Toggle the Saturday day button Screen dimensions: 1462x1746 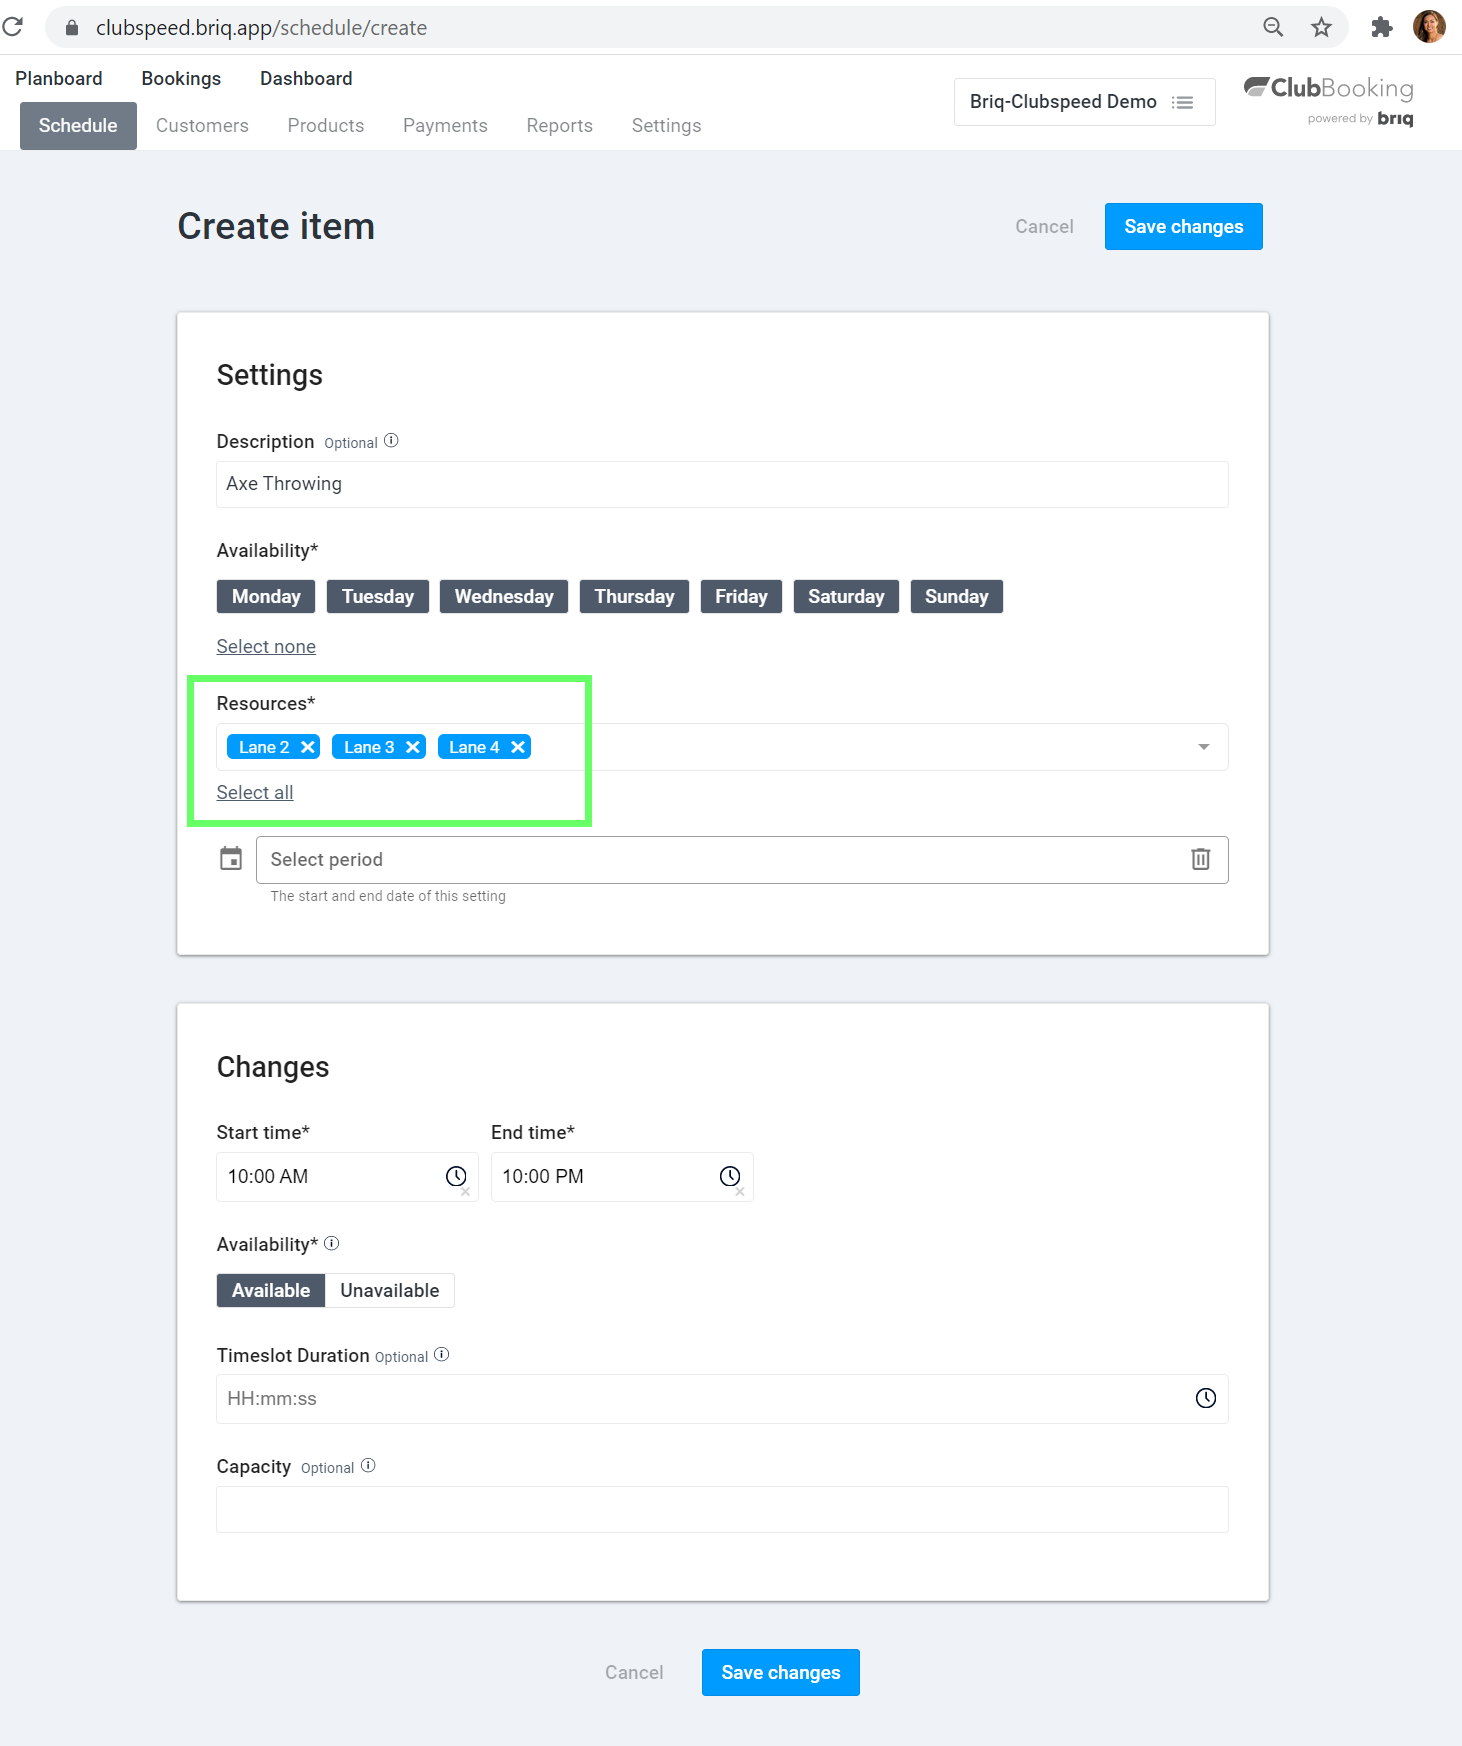pyautogui.click(x=846, y=597)
